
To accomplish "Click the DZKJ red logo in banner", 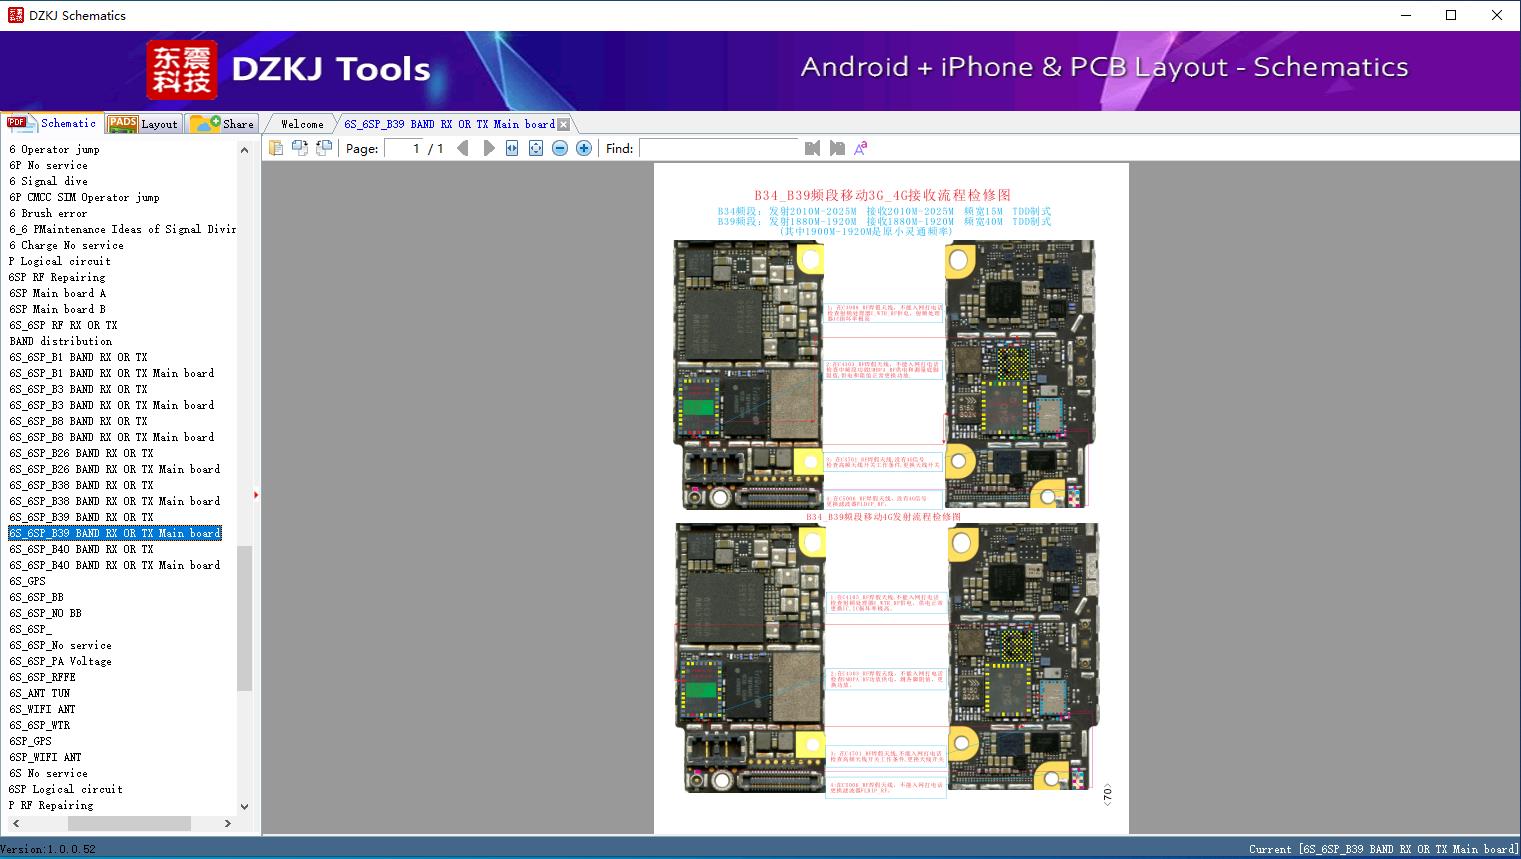I will click(182, 70).
